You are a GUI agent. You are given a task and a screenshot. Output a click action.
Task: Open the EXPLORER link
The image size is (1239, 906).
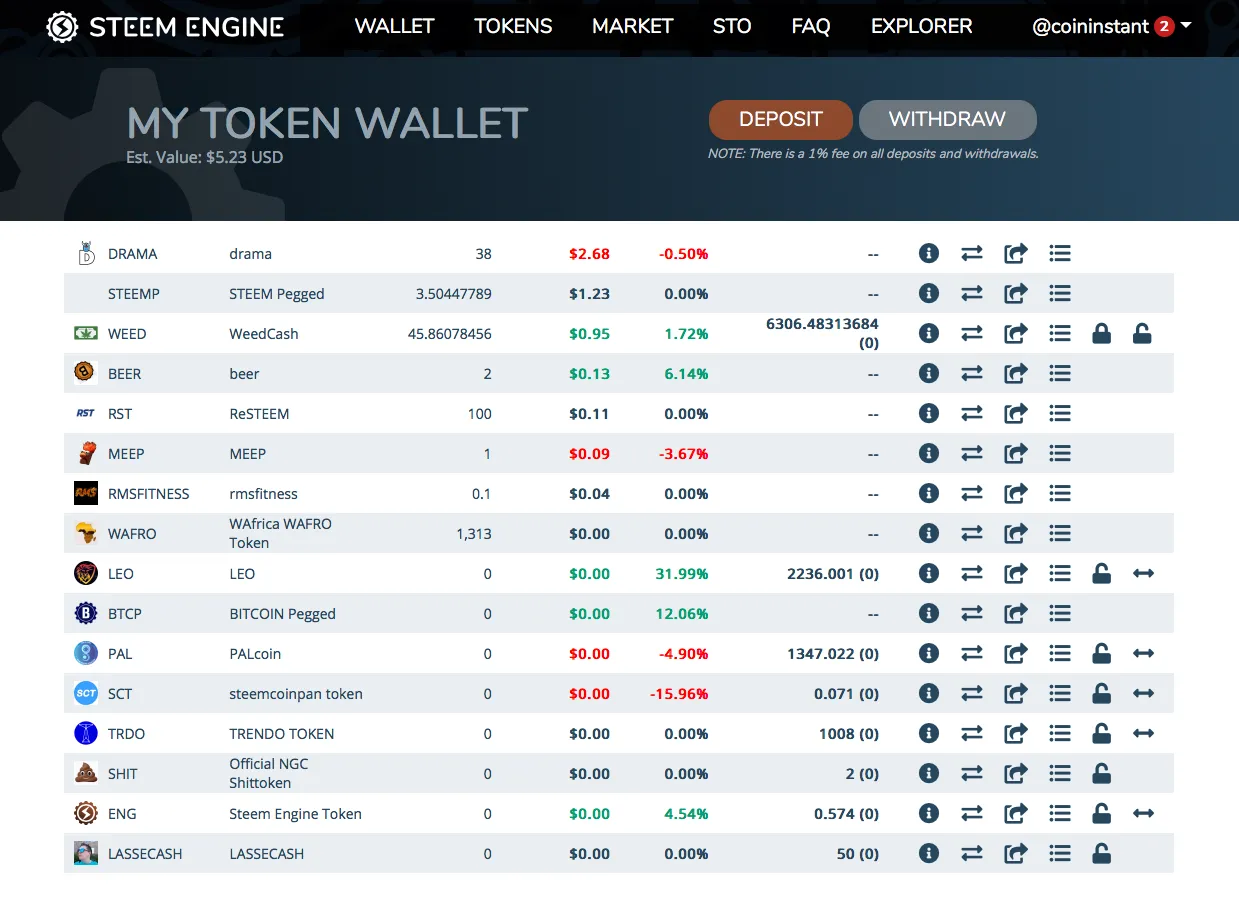coord(922,27)
